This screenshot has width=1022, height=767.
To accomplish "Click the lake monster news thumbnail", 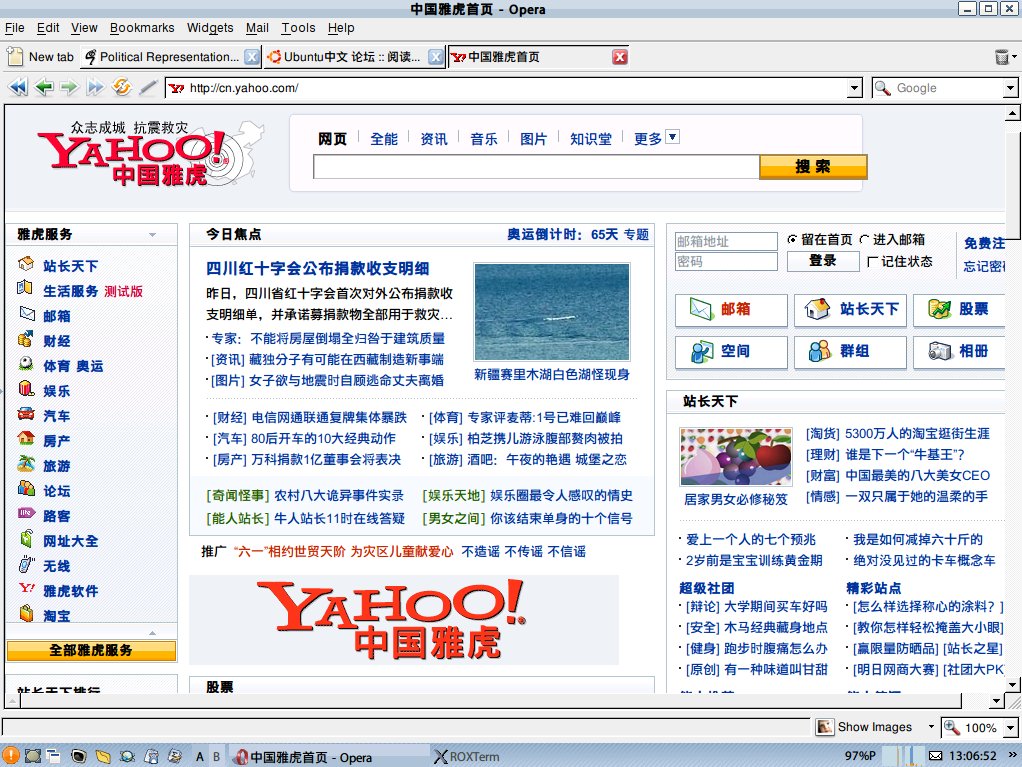I will (552, 311).
